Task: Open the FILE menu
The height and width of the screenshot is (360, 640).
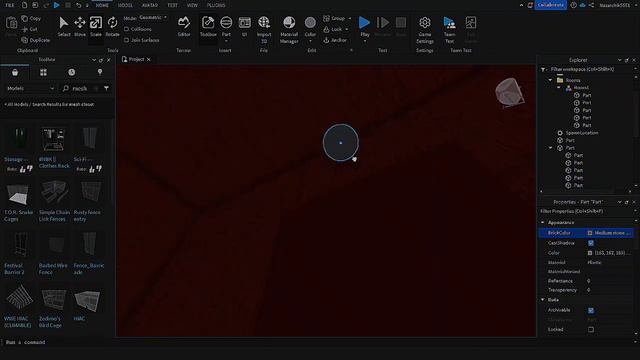Action: pyautogui.click(x=10, y=5)
